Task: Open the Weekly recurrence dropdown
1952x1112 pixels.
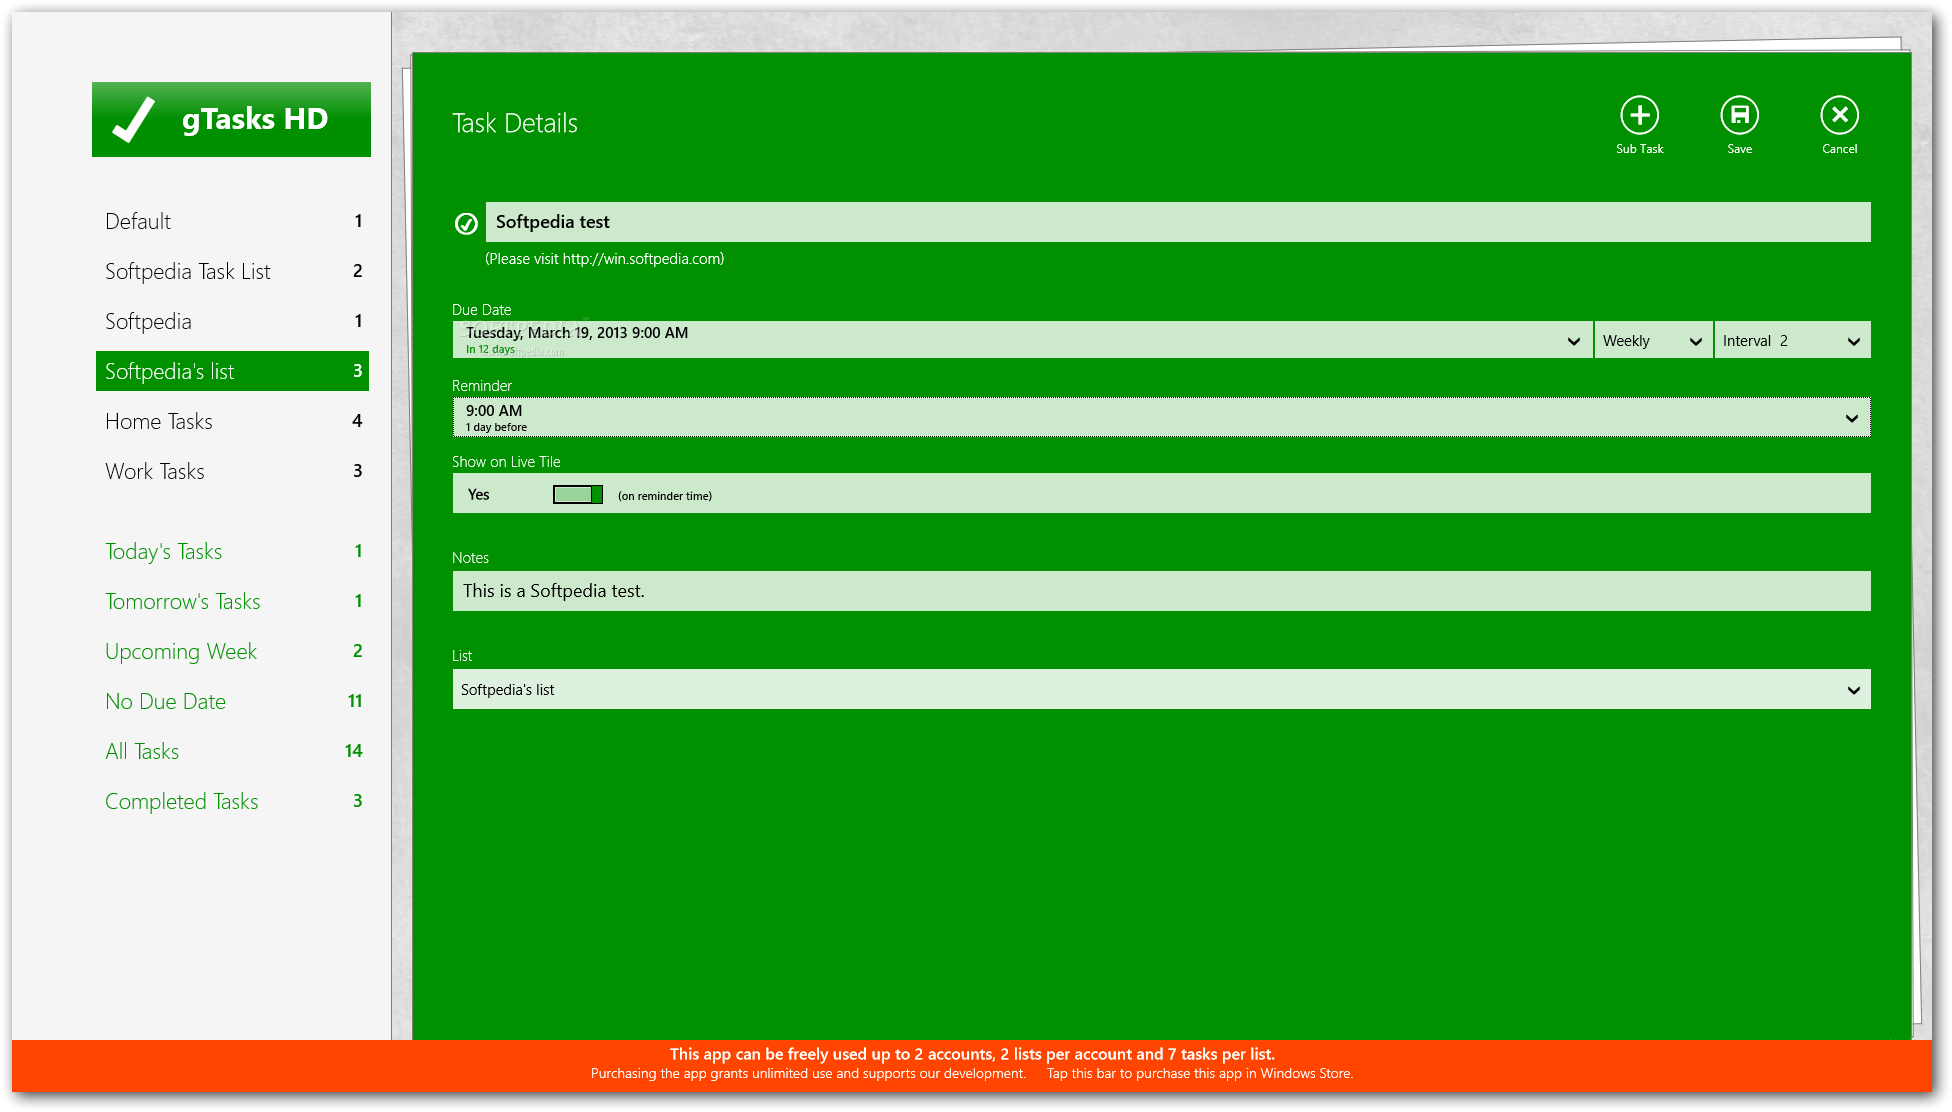Action: tap(1653, 340)
